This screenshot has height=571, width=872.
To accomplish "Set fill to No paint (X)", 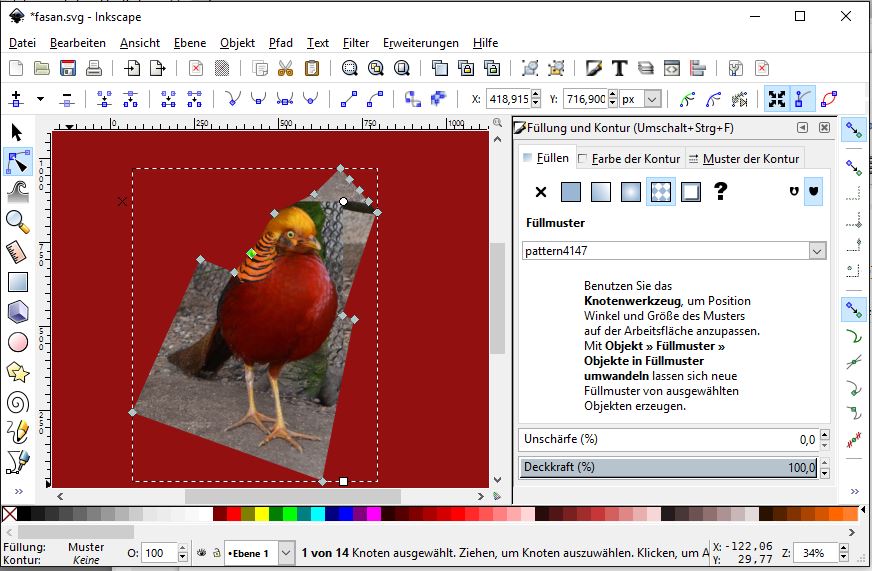I will 541,192.
